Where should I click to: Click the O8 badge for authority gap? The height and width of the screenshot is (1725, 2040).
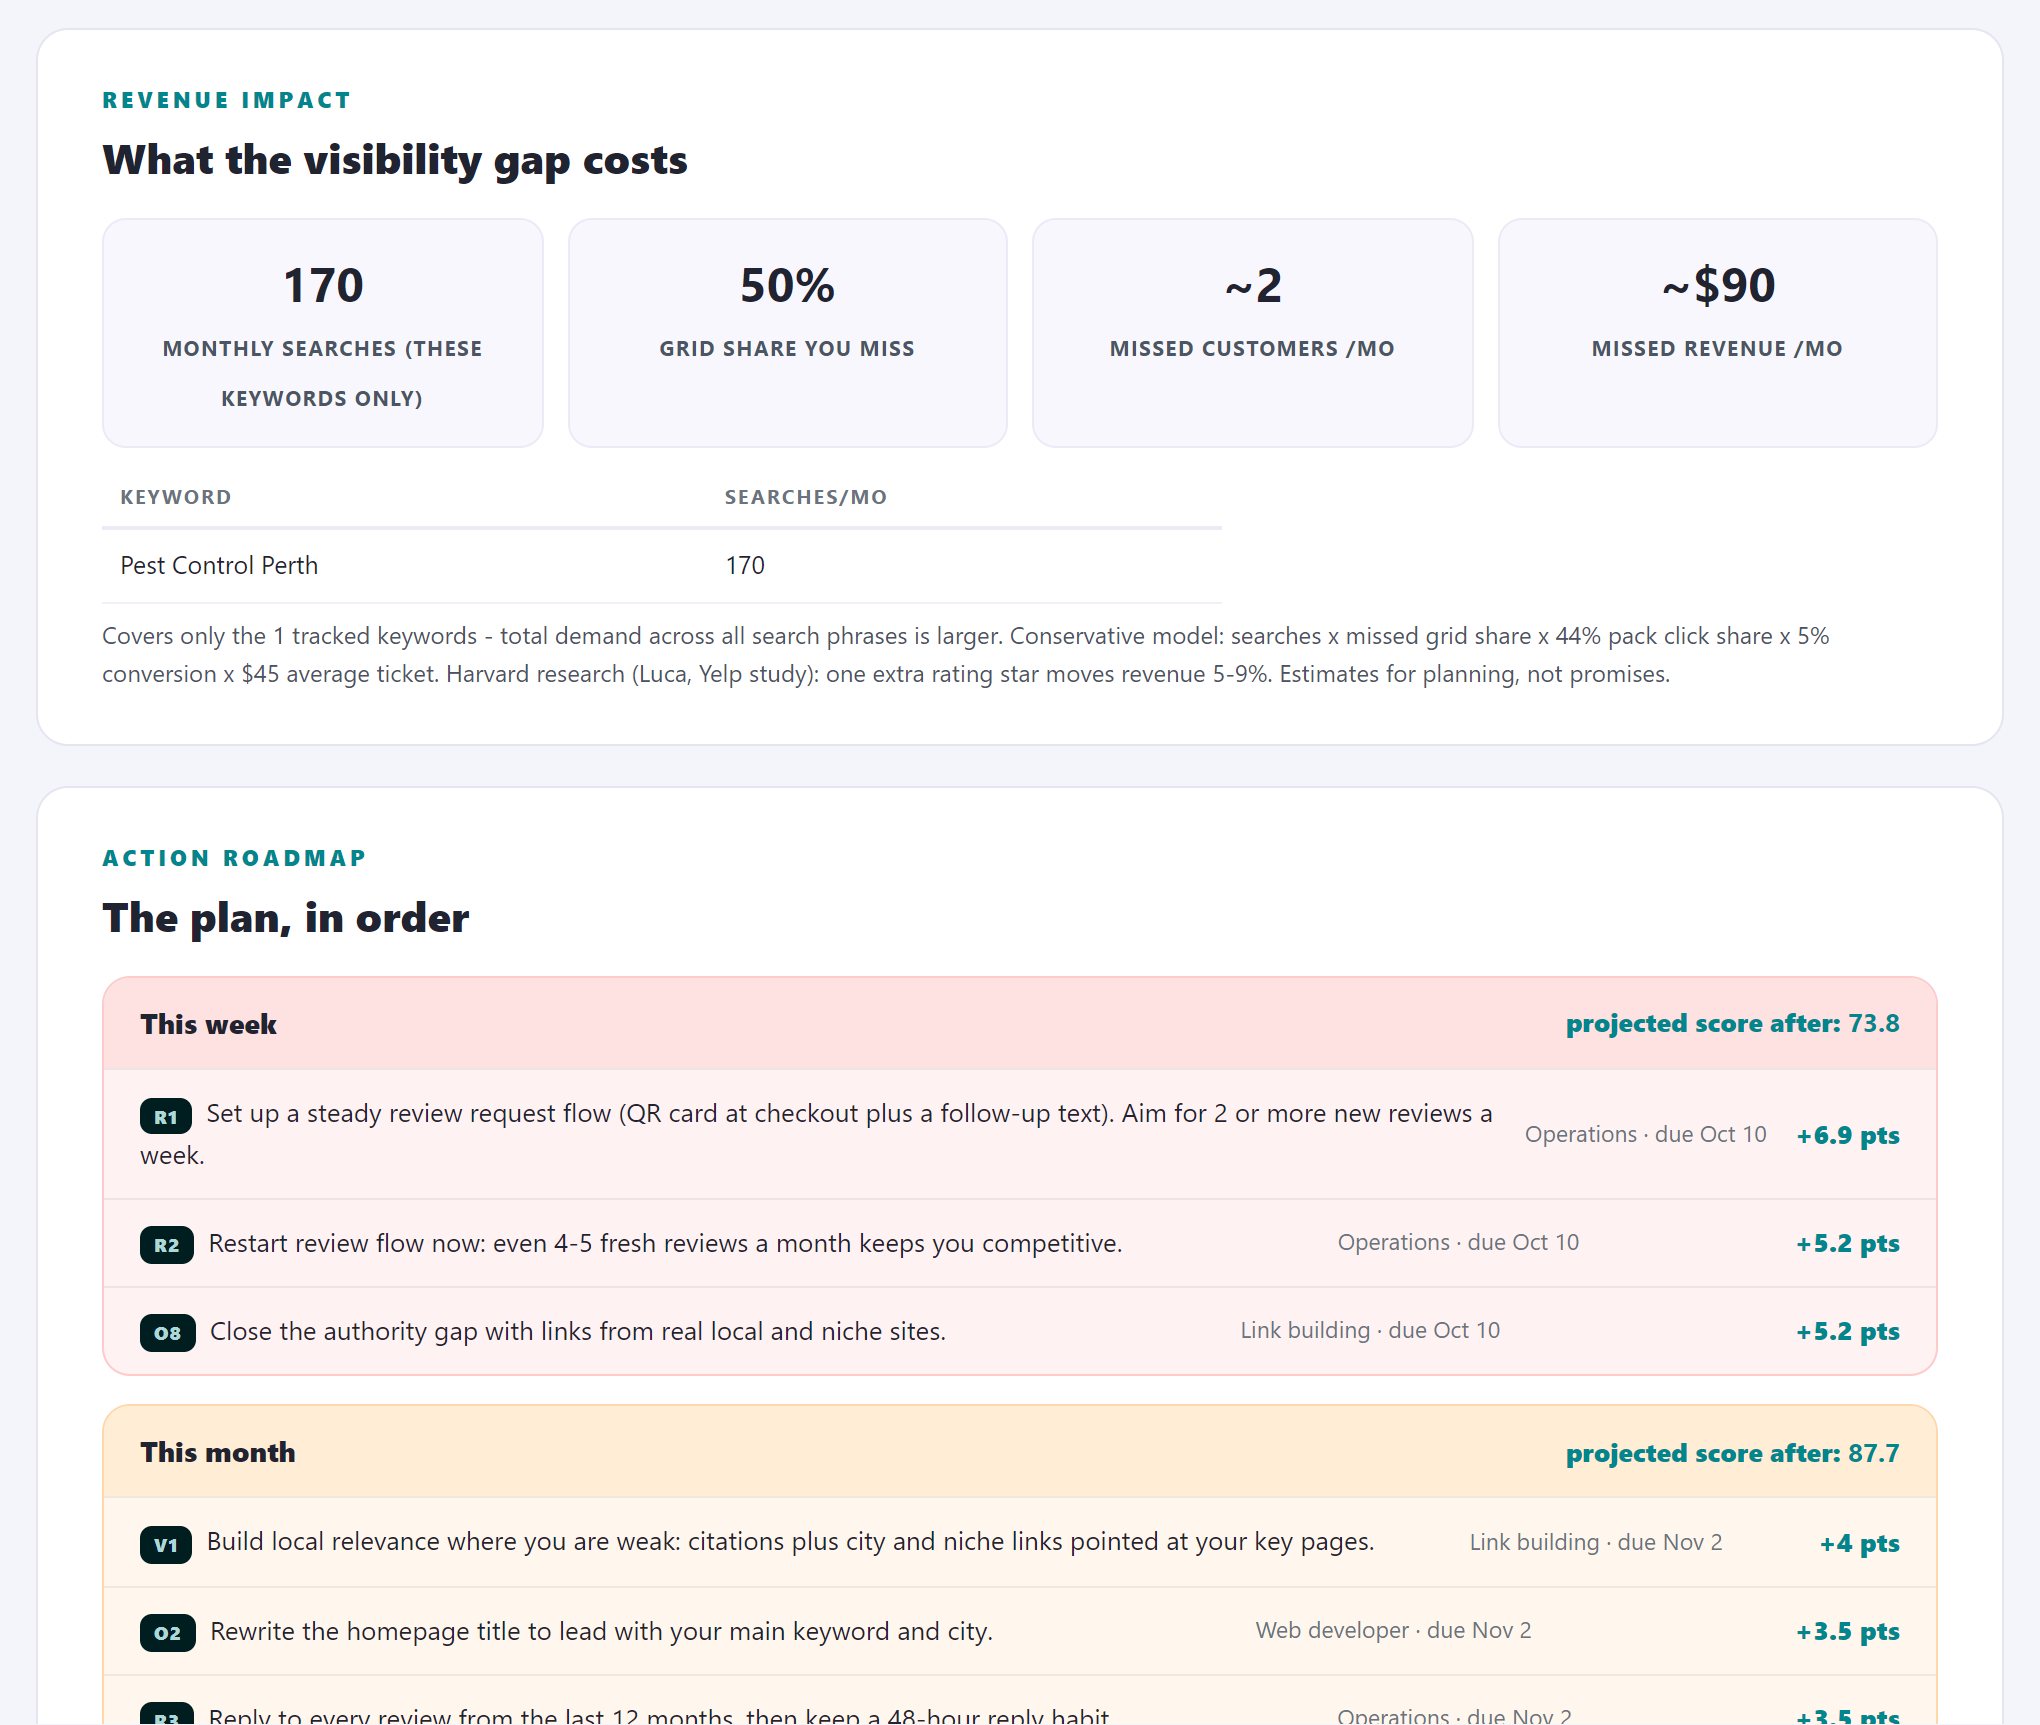[x=168, y=1332]
